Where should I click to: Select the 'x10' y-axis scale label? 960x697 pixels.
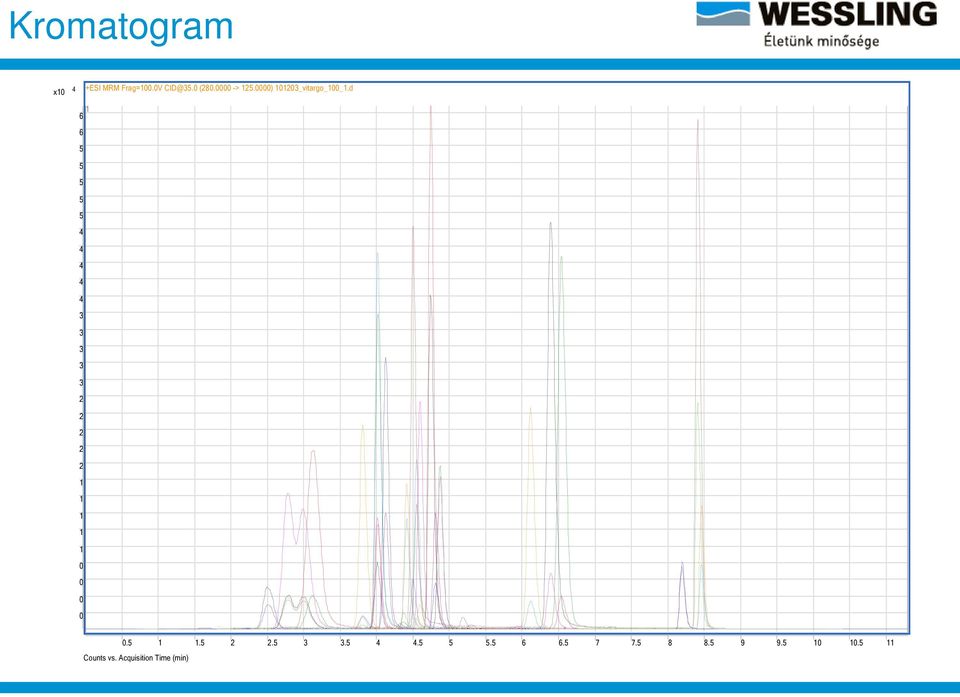[59, 92]
